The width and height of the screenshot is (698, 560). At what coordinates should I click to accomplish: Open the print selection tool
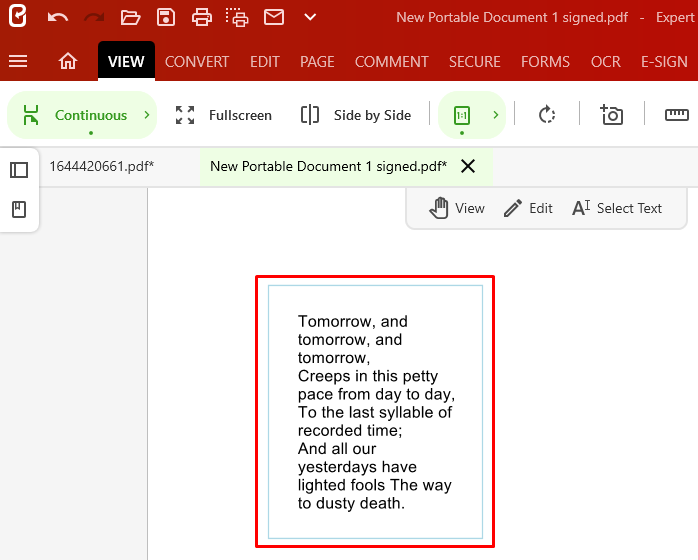click(237, 17)
